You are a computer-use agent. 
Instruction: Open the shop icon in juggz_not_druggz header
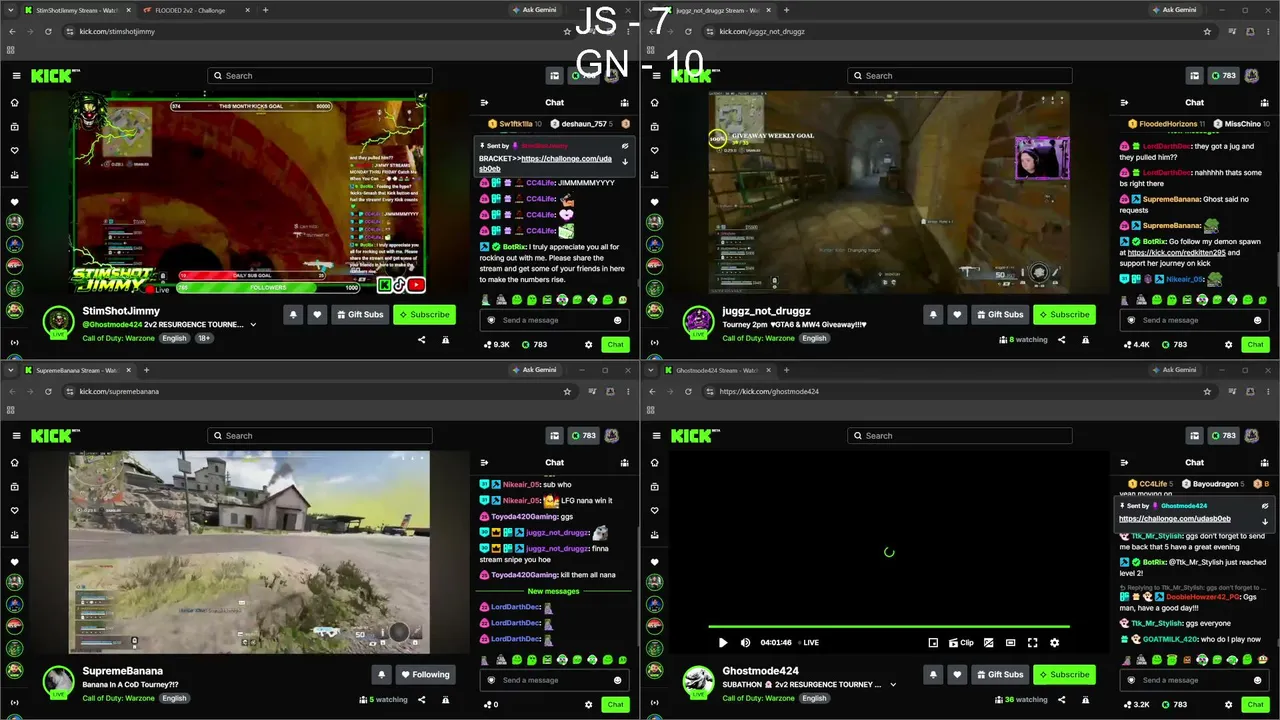pyautogui.click(x=1194, y=76)
